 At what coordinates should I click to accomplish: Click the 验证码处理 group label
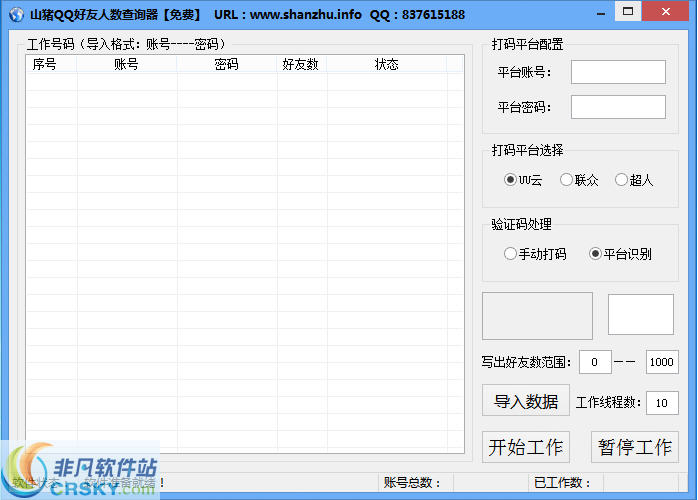tap(521, 224)
